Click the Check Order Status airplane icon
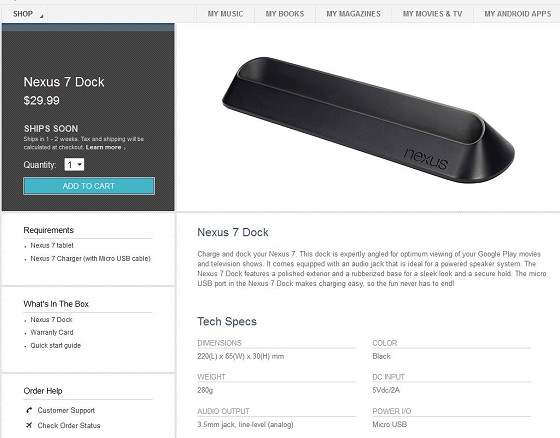 tap(29, 425)
